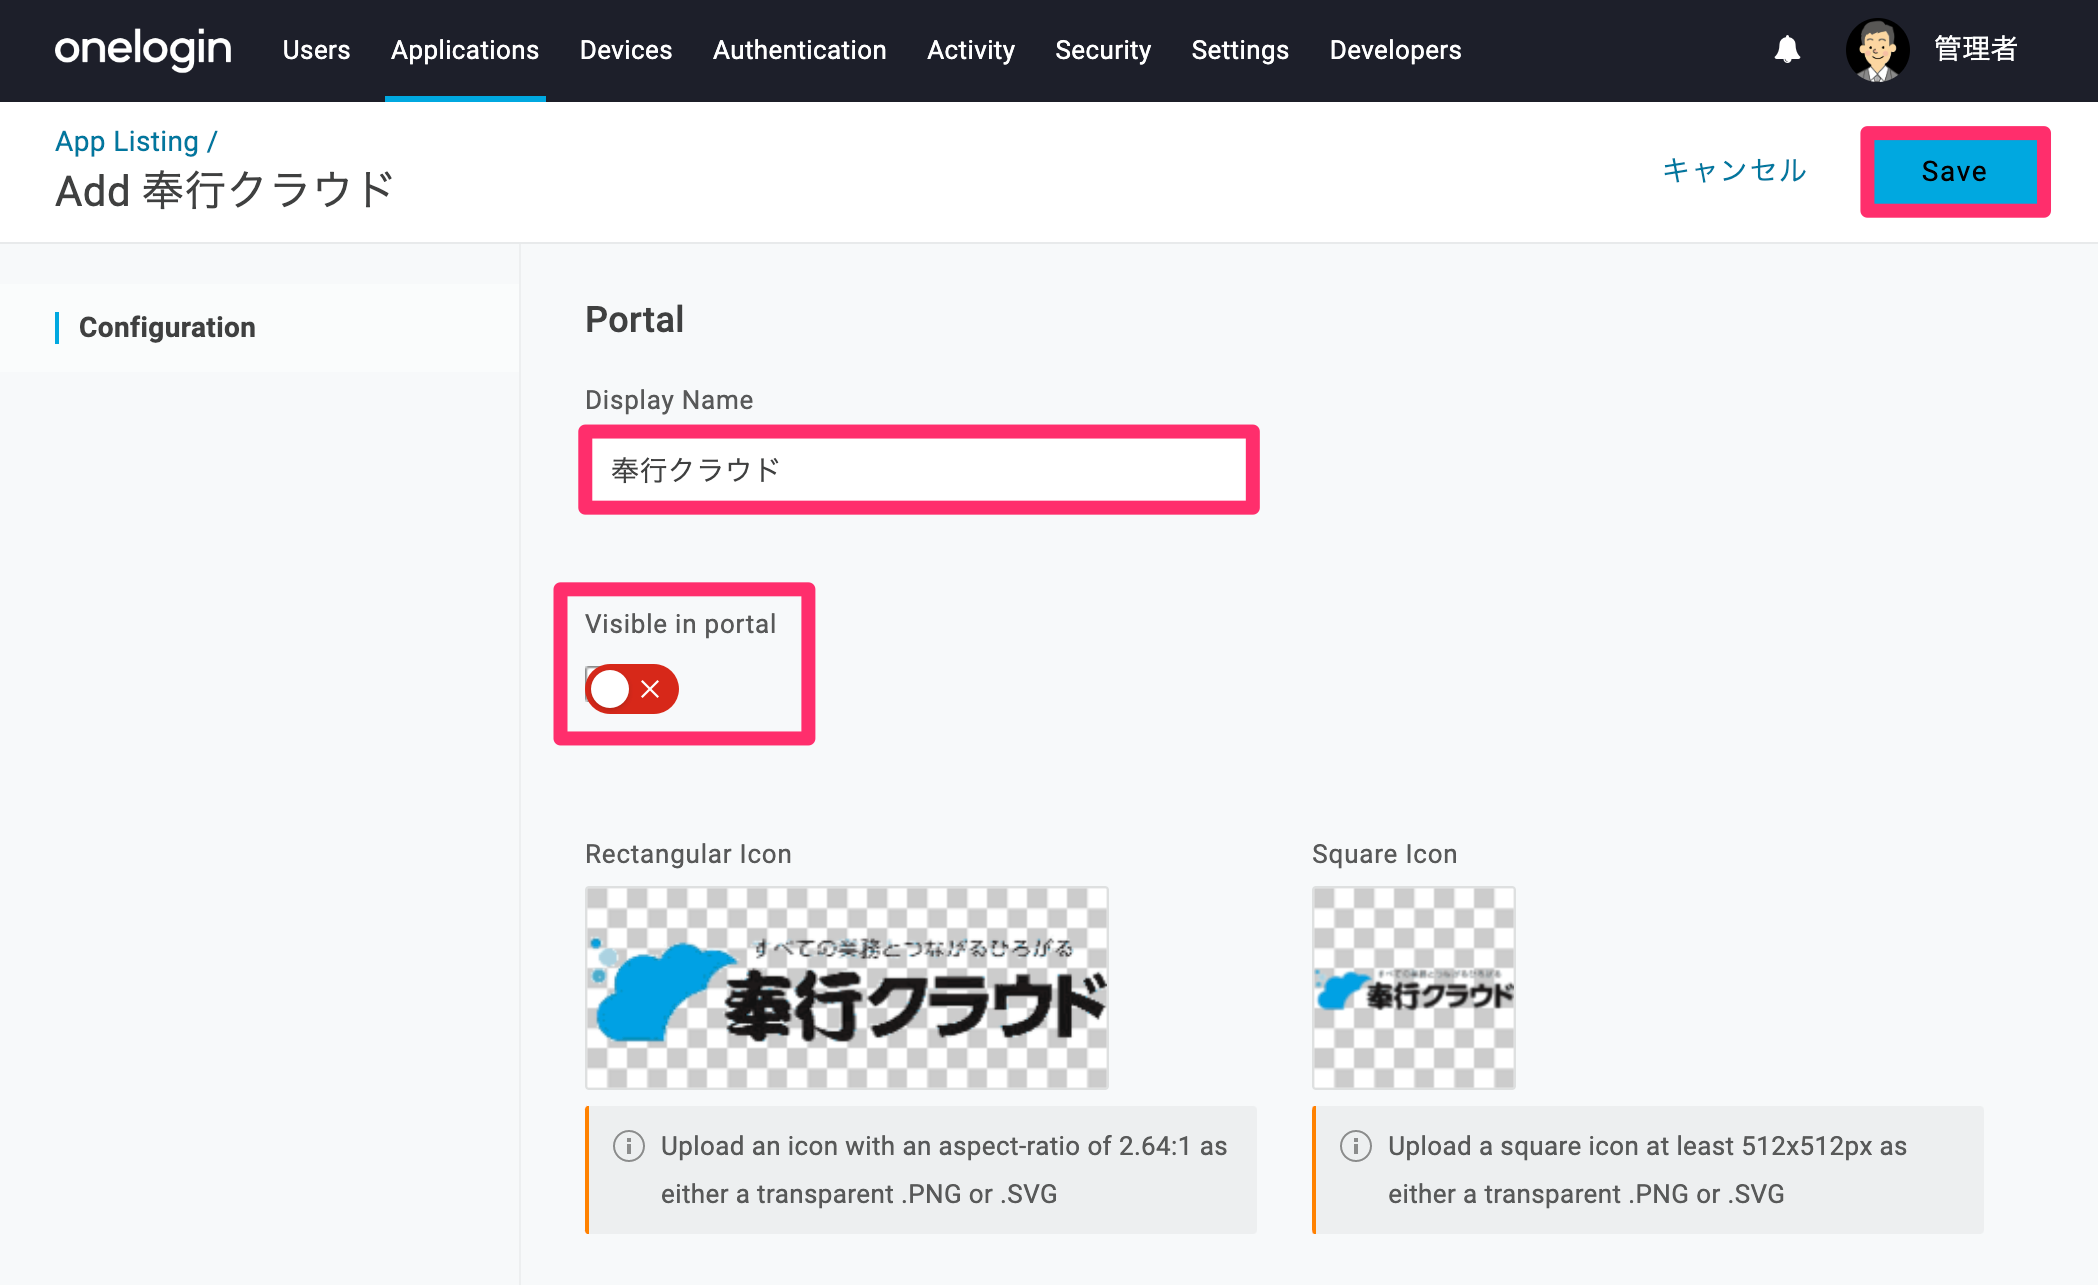The image size is (2098, 1285).
Task: Click the user avatar picture
Action: pyautogui.click(x=1877, y=49)
